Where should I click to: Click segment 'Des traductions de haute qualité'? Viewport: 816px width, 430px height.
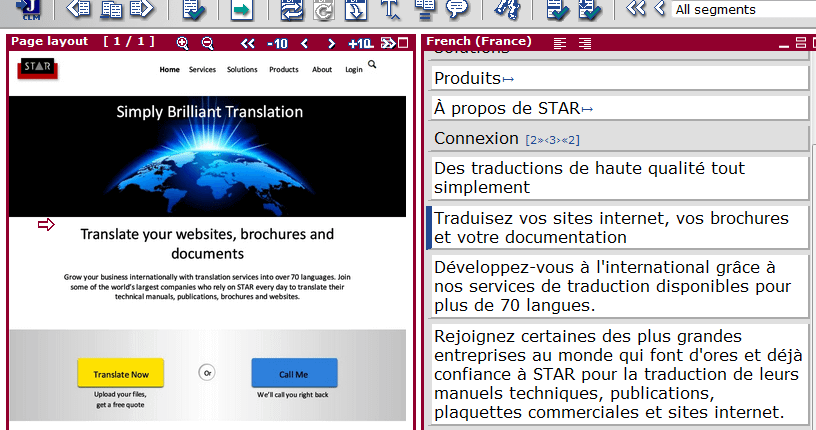[619, 178]
